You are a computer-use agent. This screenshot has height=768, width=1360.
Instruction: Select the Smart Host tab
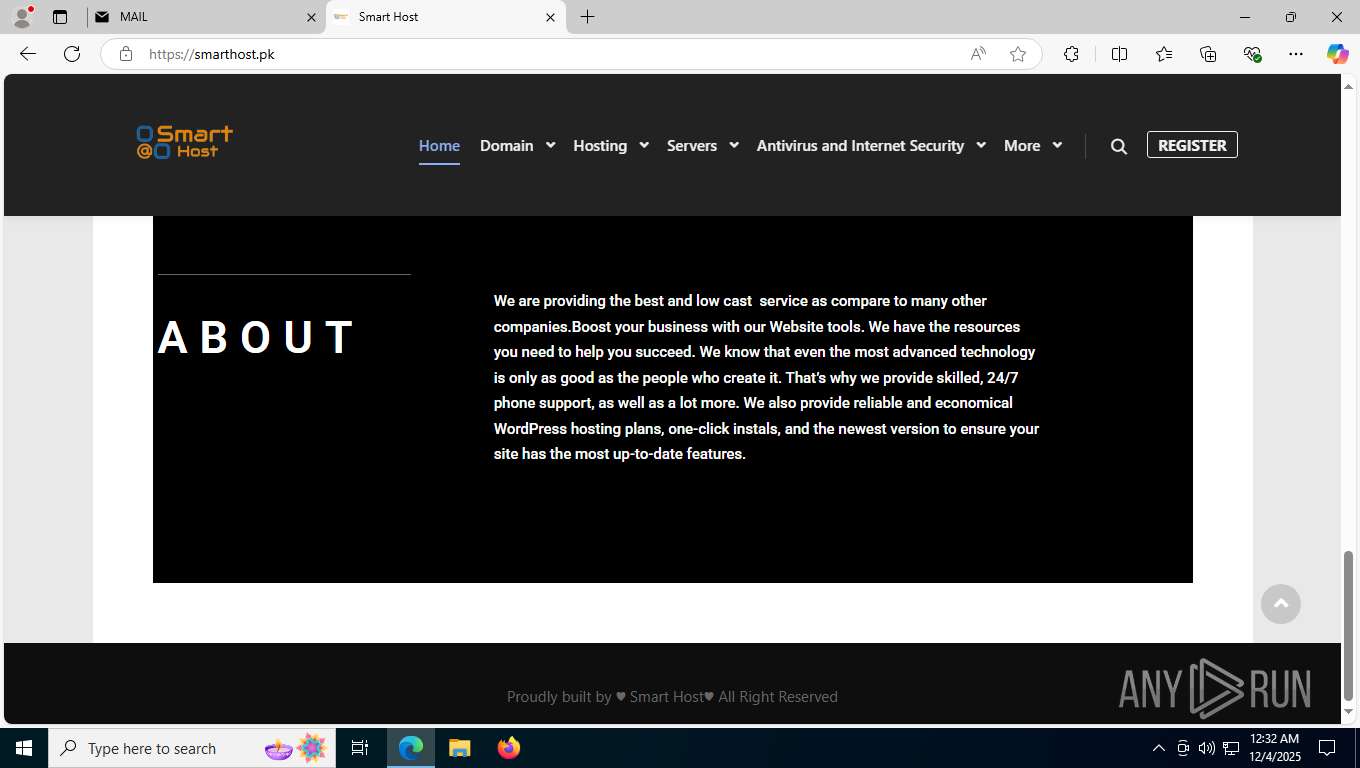coord(445,17)
